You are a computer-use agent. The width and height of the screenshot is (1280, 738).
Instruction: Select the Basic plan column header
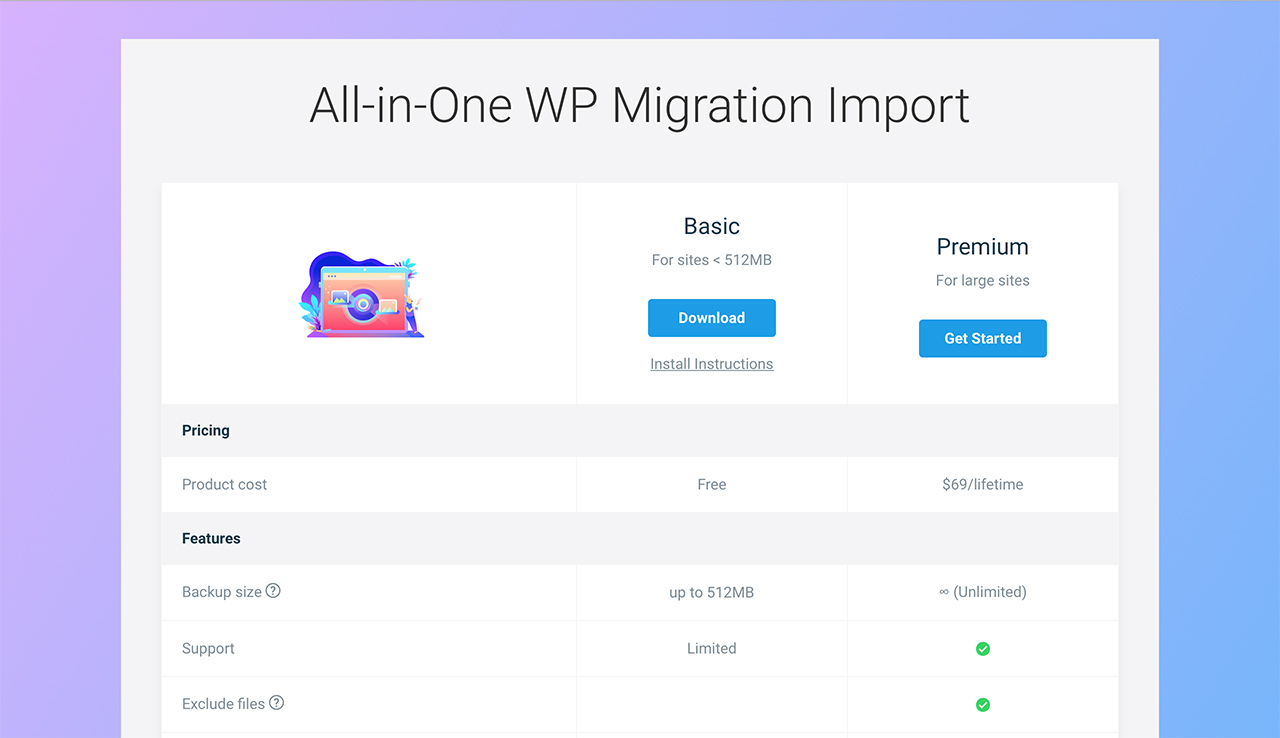point(711,226)
